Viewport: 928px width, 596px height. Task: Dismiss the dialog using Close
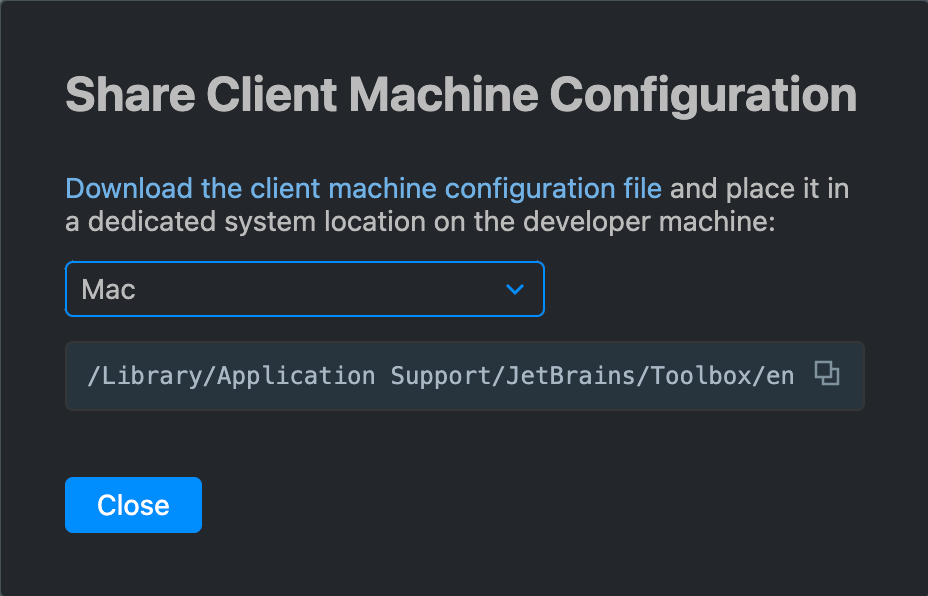point(133,505)
